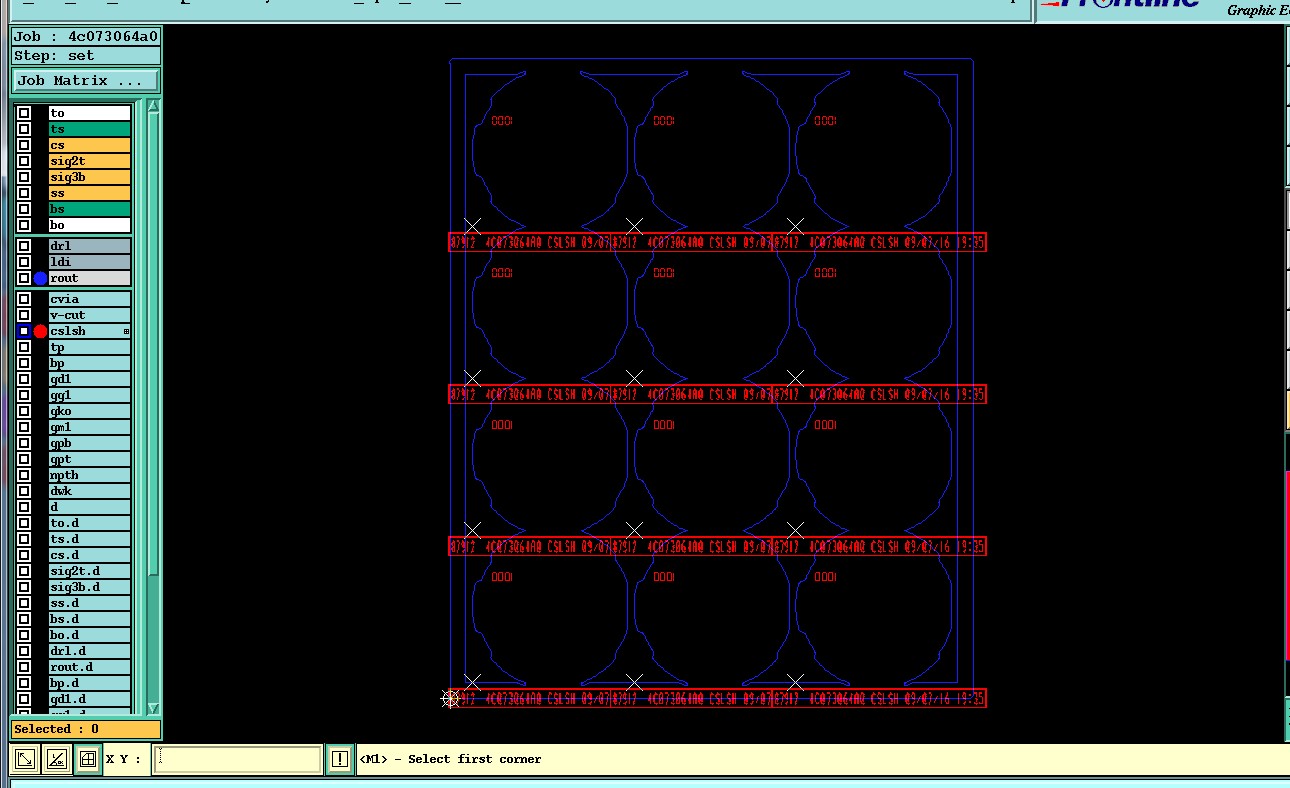
Task: Select the dwk layer name
Action: [90, 491]
